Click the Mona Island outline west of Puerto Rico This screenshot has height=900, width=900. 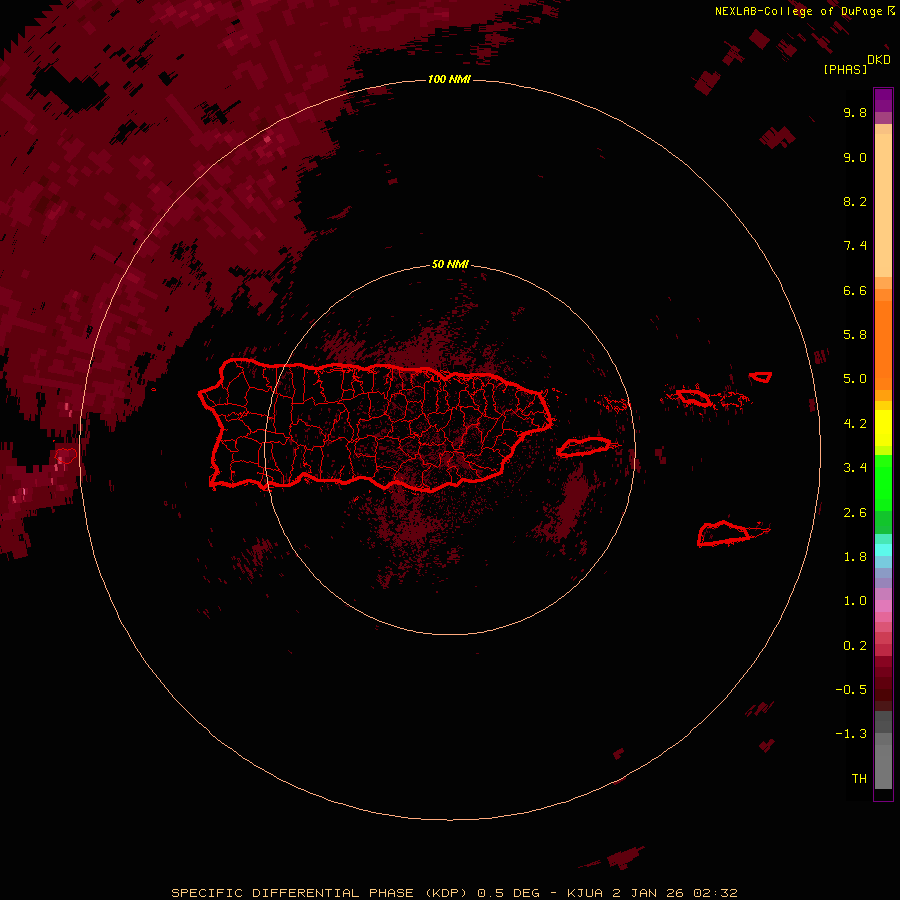(66, 456)
